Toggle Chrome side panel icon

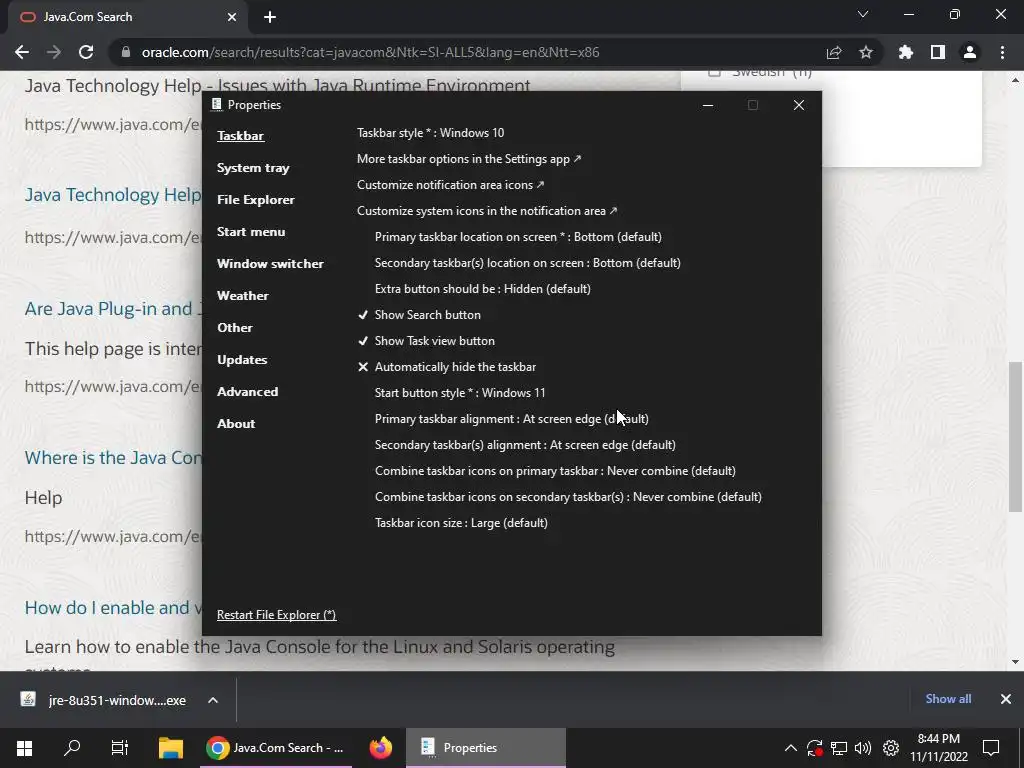pos(938,52)
